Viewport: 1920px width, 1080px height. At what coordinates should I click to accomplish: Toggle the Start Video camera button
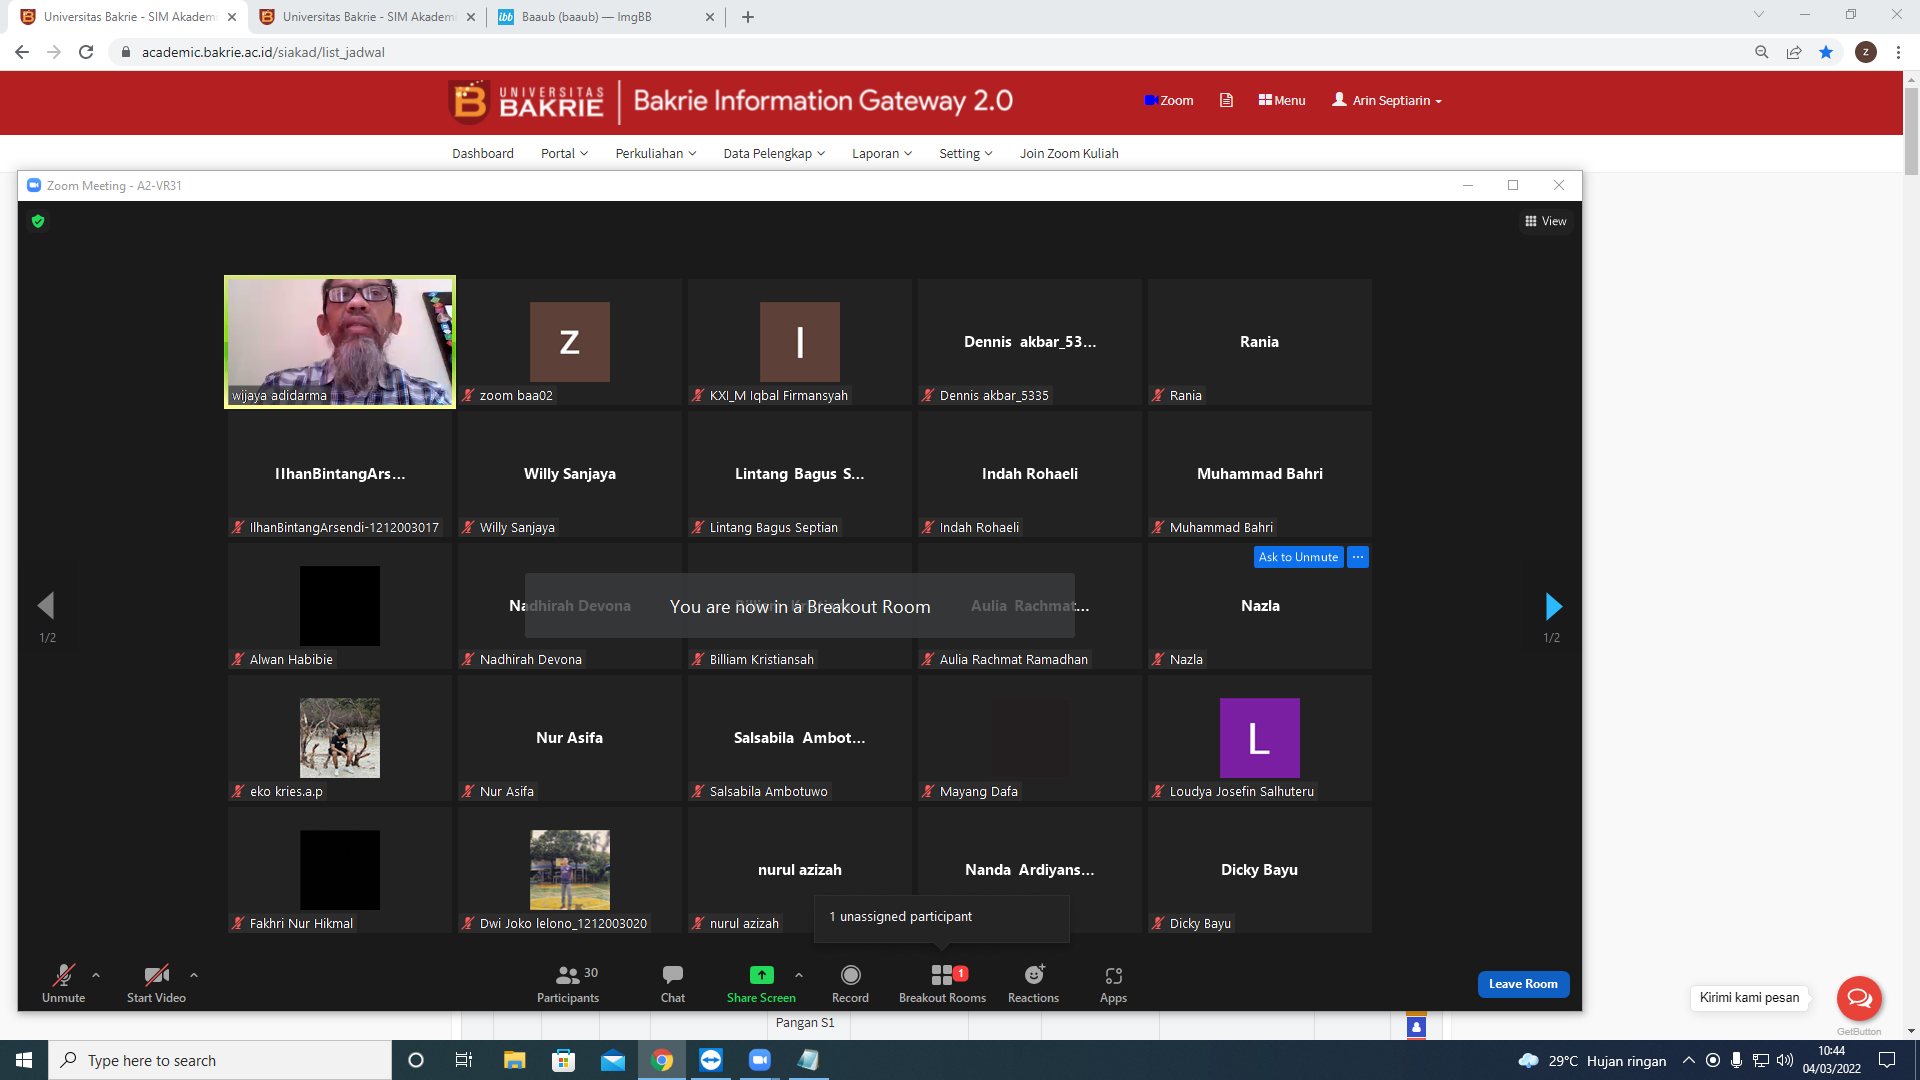point(156,983)
